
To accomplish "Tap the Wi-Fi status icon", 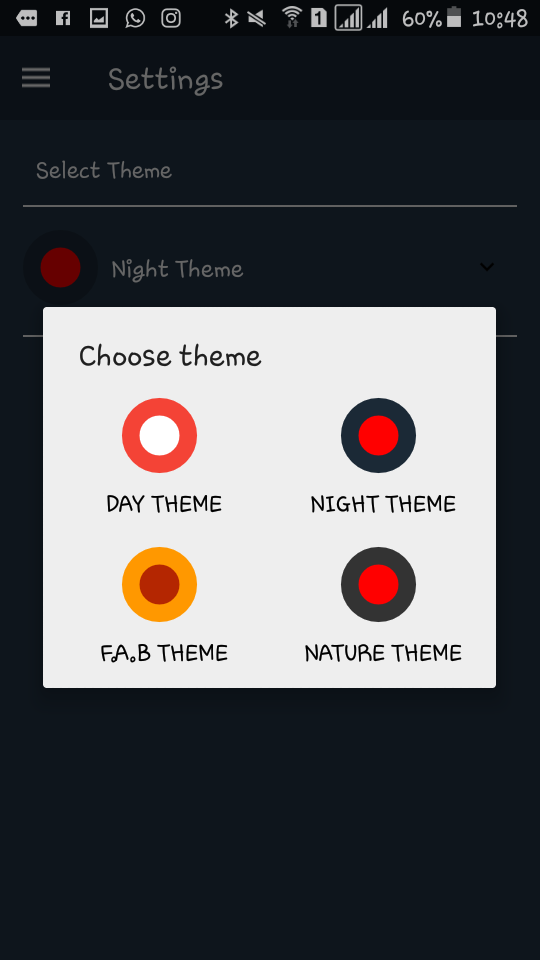I will [x=293, y=18].
